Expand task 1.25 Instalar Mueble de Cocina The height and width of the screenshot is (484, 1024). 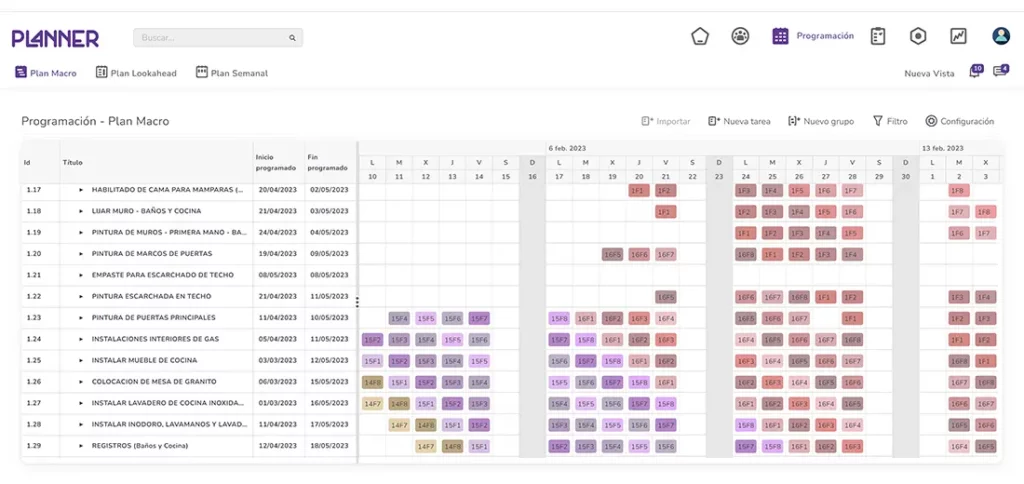pos(81,361)
